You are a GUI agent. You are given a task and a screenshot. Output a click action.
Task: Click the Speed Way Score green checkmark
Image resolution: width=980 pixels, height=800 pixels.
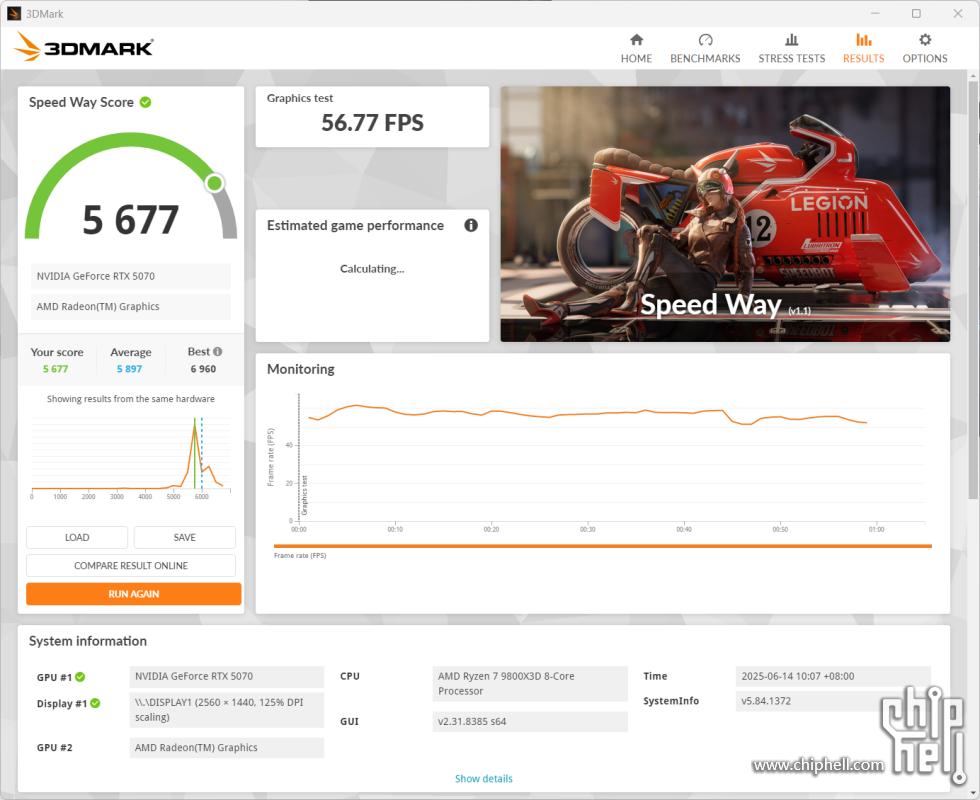coord(146,102)
